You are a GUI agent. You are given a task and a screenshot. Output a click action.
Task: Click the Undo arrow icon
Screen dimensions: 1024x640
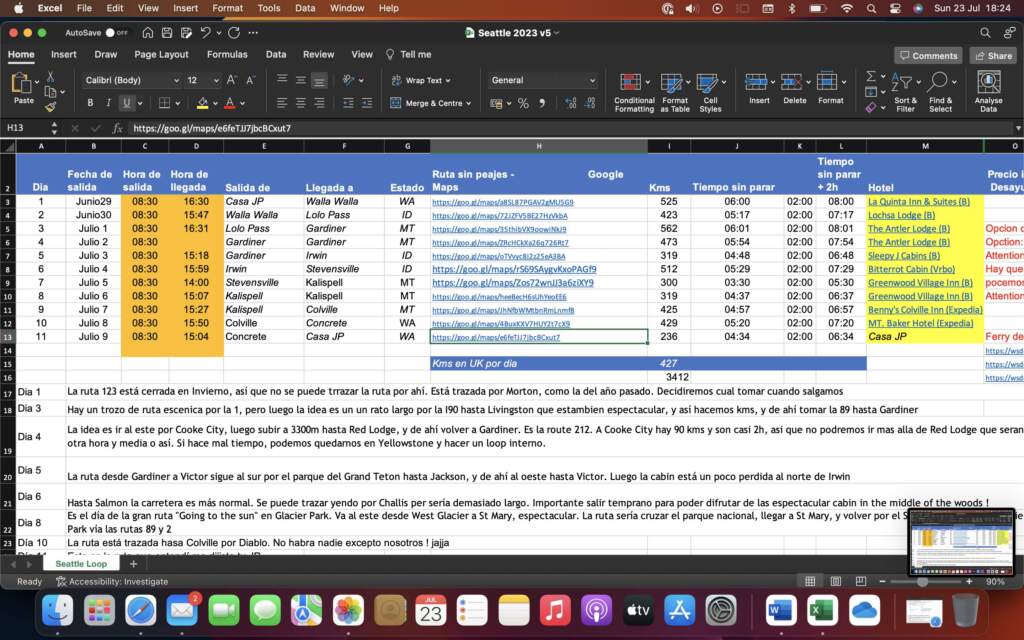tap(205, 33)
